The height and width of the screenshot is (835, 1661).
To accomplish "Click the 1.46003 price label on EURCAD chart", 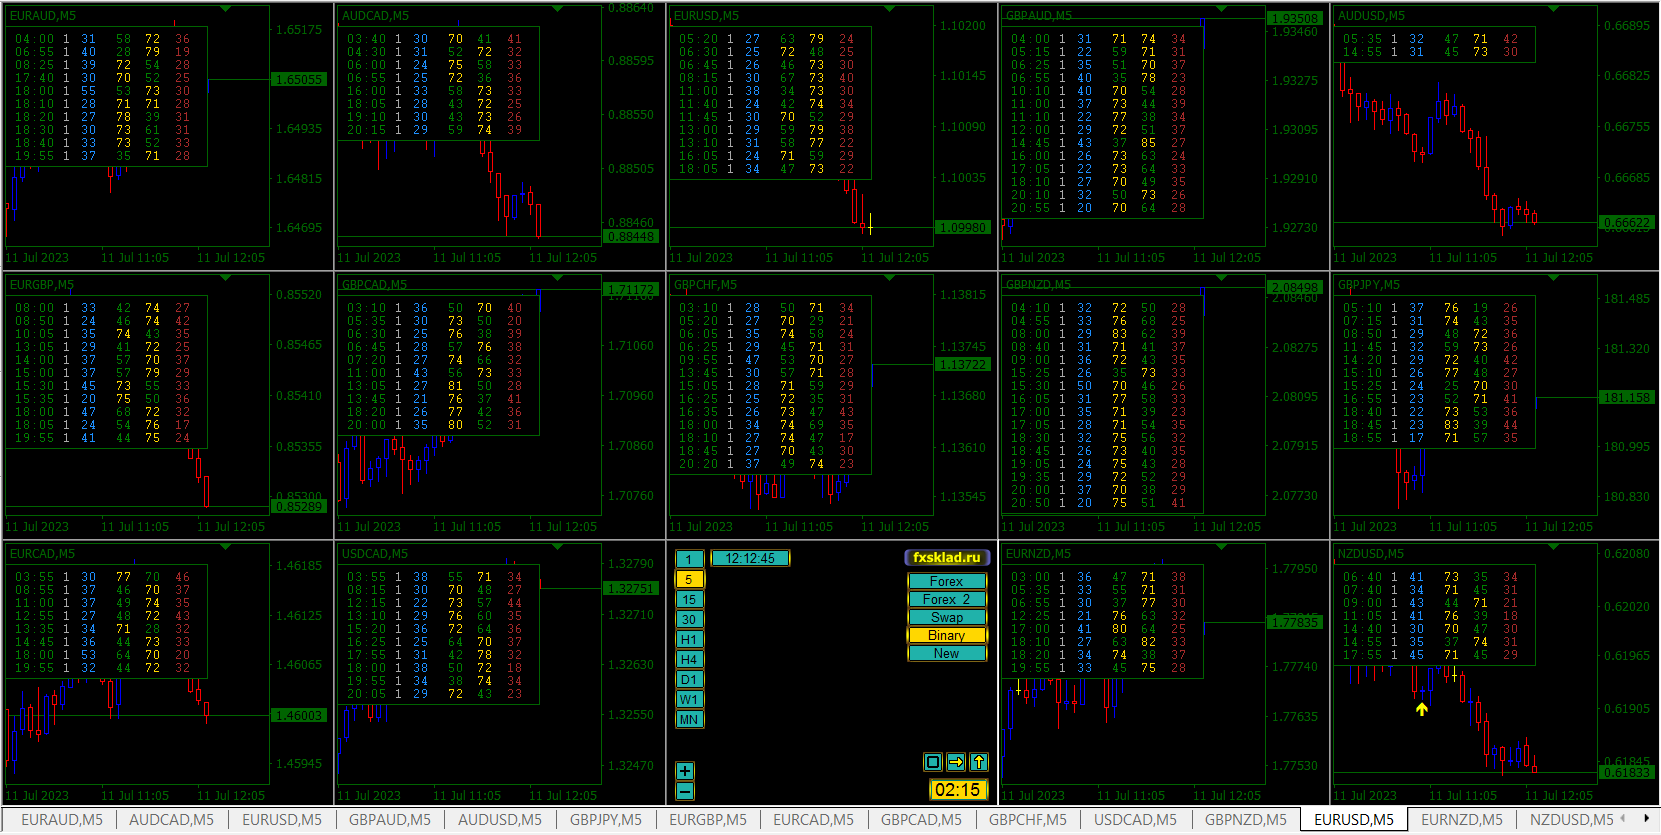I will coord(299,716).
